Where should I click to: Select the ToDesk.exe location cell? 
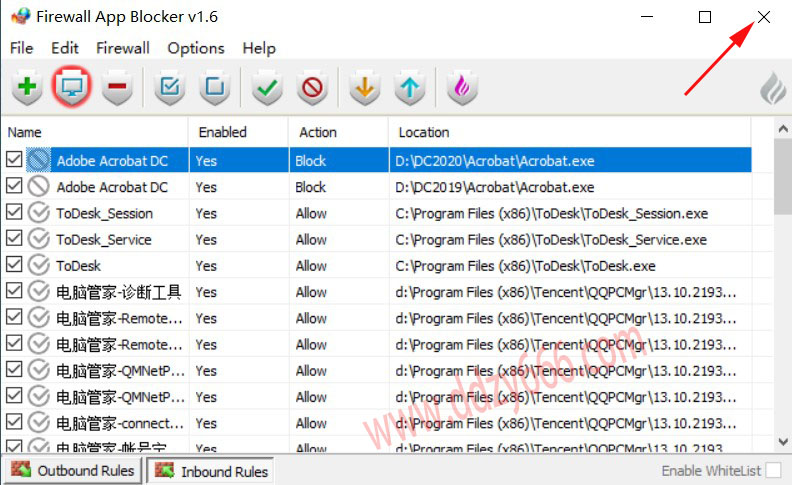coord(570,266)
